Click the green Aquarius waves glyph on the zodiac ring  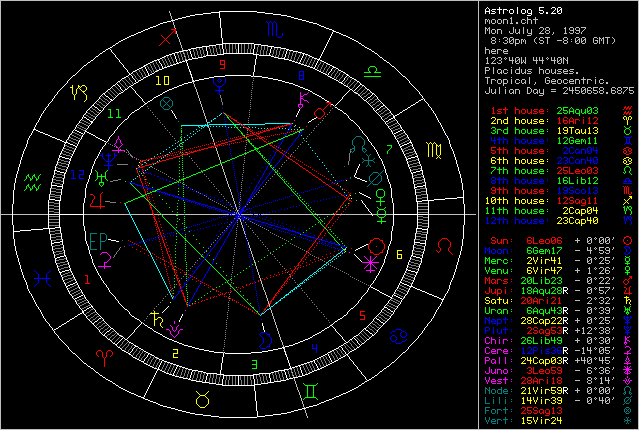click(33, 183)
